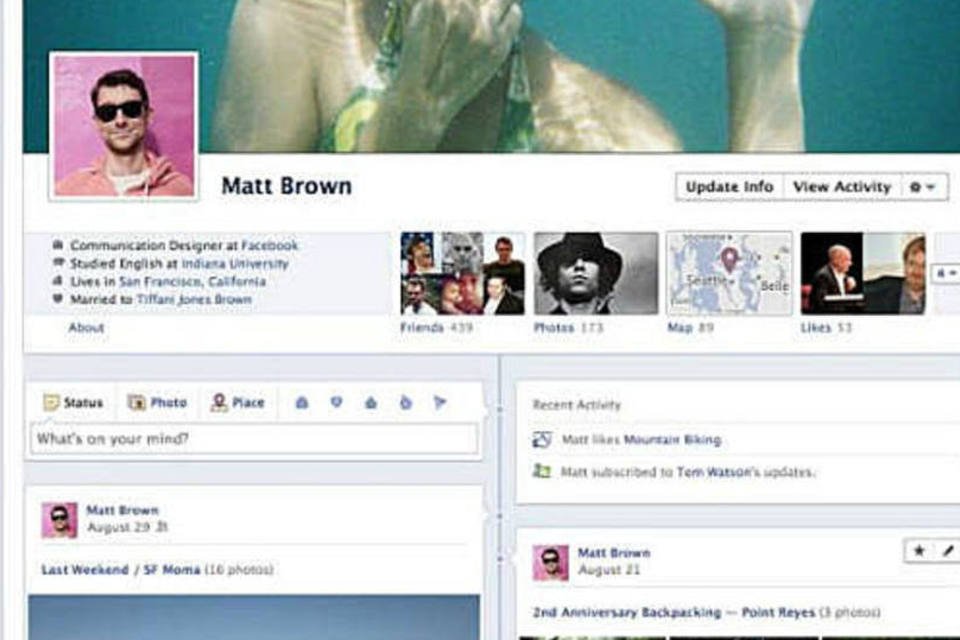Select the Place tab in the composer
960x640 pixels.
tap(238, 402)
